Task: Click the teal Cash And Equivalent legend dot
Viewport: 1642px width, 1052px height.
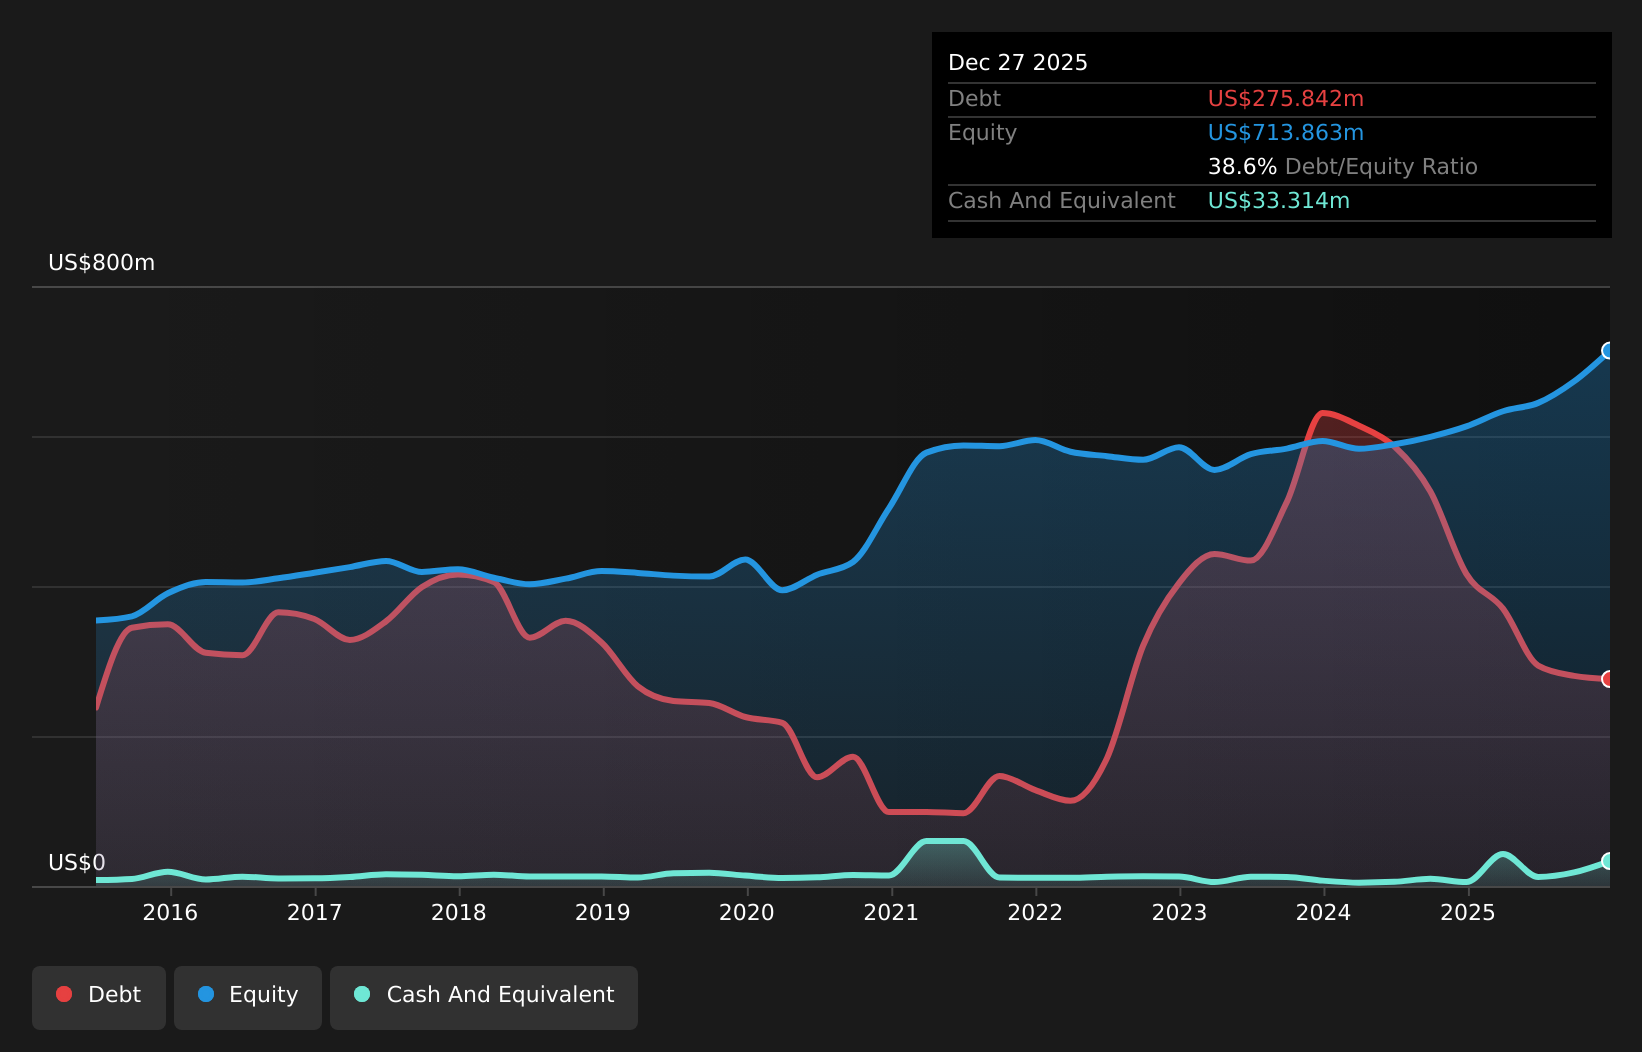Action: pos(362,994)
